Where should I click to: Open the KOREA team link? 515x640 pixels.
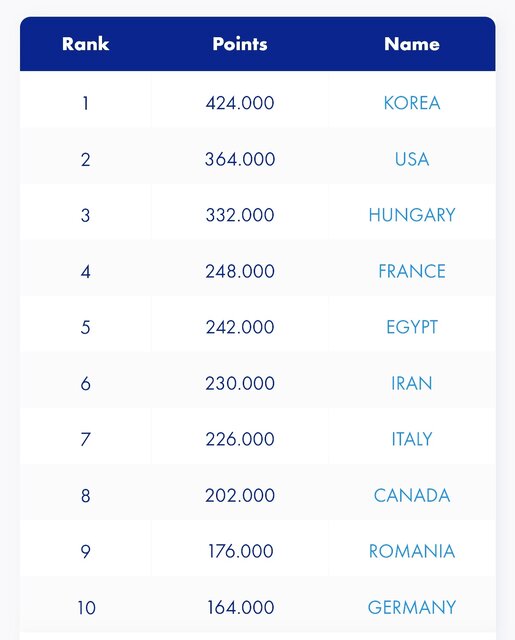point(412,103)
